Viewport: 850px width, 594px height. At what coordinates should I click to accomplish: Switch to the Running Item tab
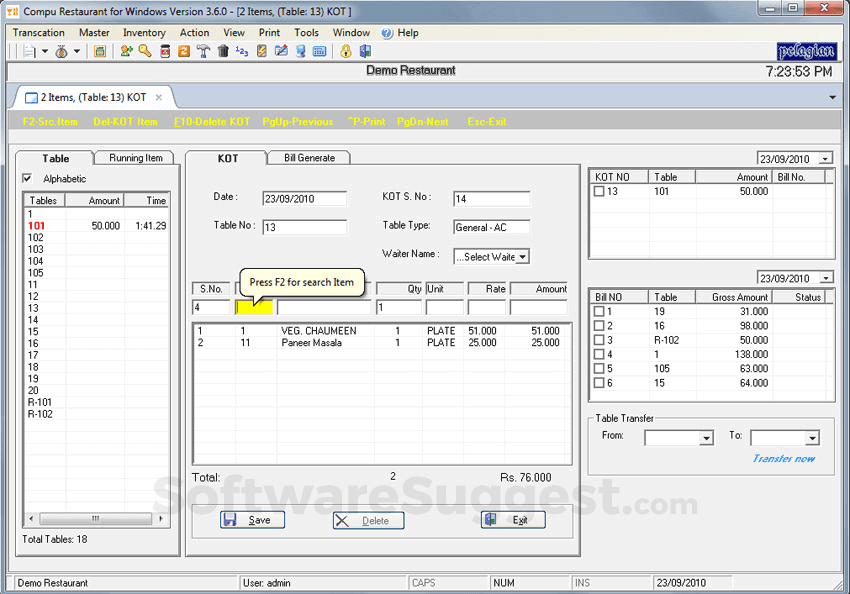click(x=133, y=157)
